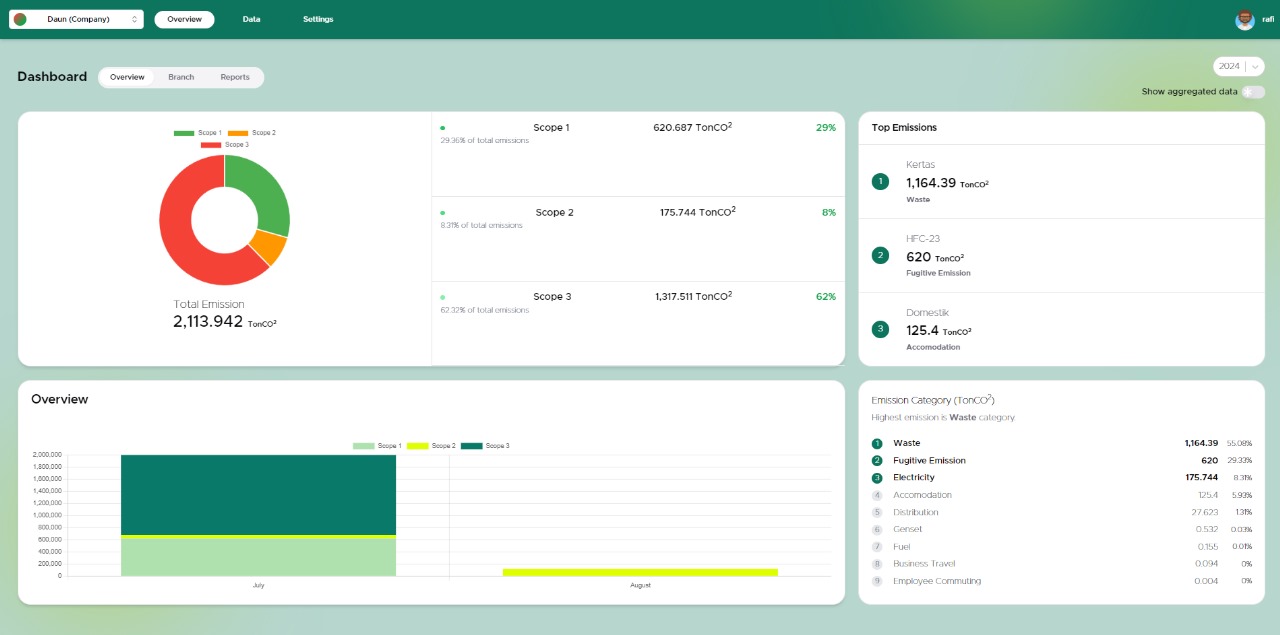
Task: Click rank 2 badge for HFC-23
Action: 880,255
